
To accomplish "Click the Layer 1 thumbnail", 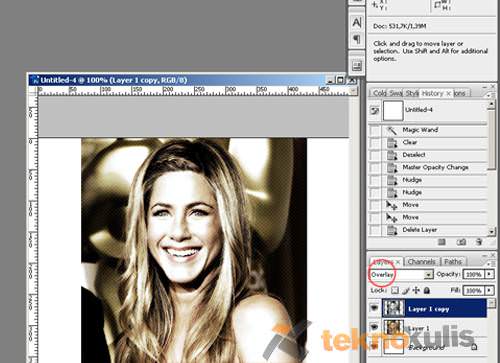I will point(394,327).
